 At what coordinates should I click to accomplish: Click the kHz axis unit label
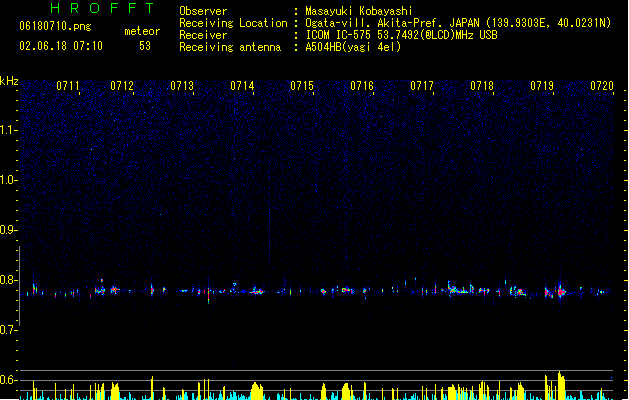(x=9, y=81)
